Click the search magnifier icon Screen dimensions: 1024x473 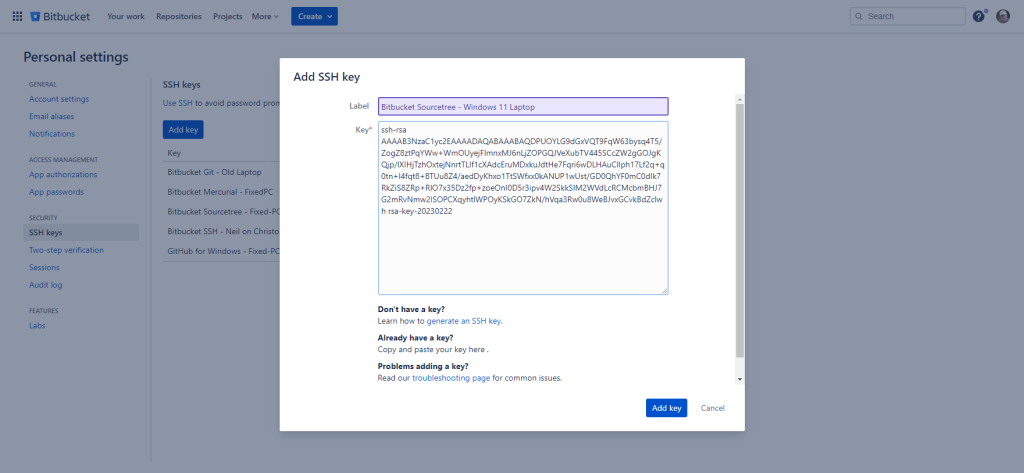pos(860,17)
